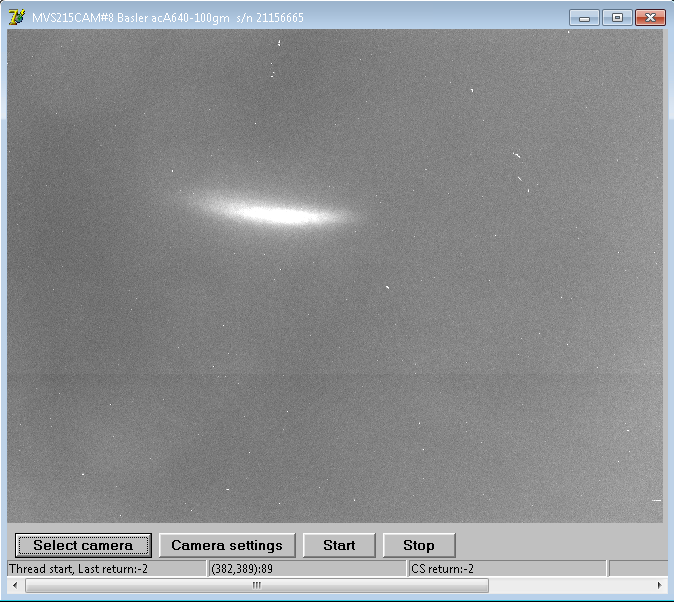Close the Basler camera window
This screenshot has width=674, height=602.
click(650, 17)
